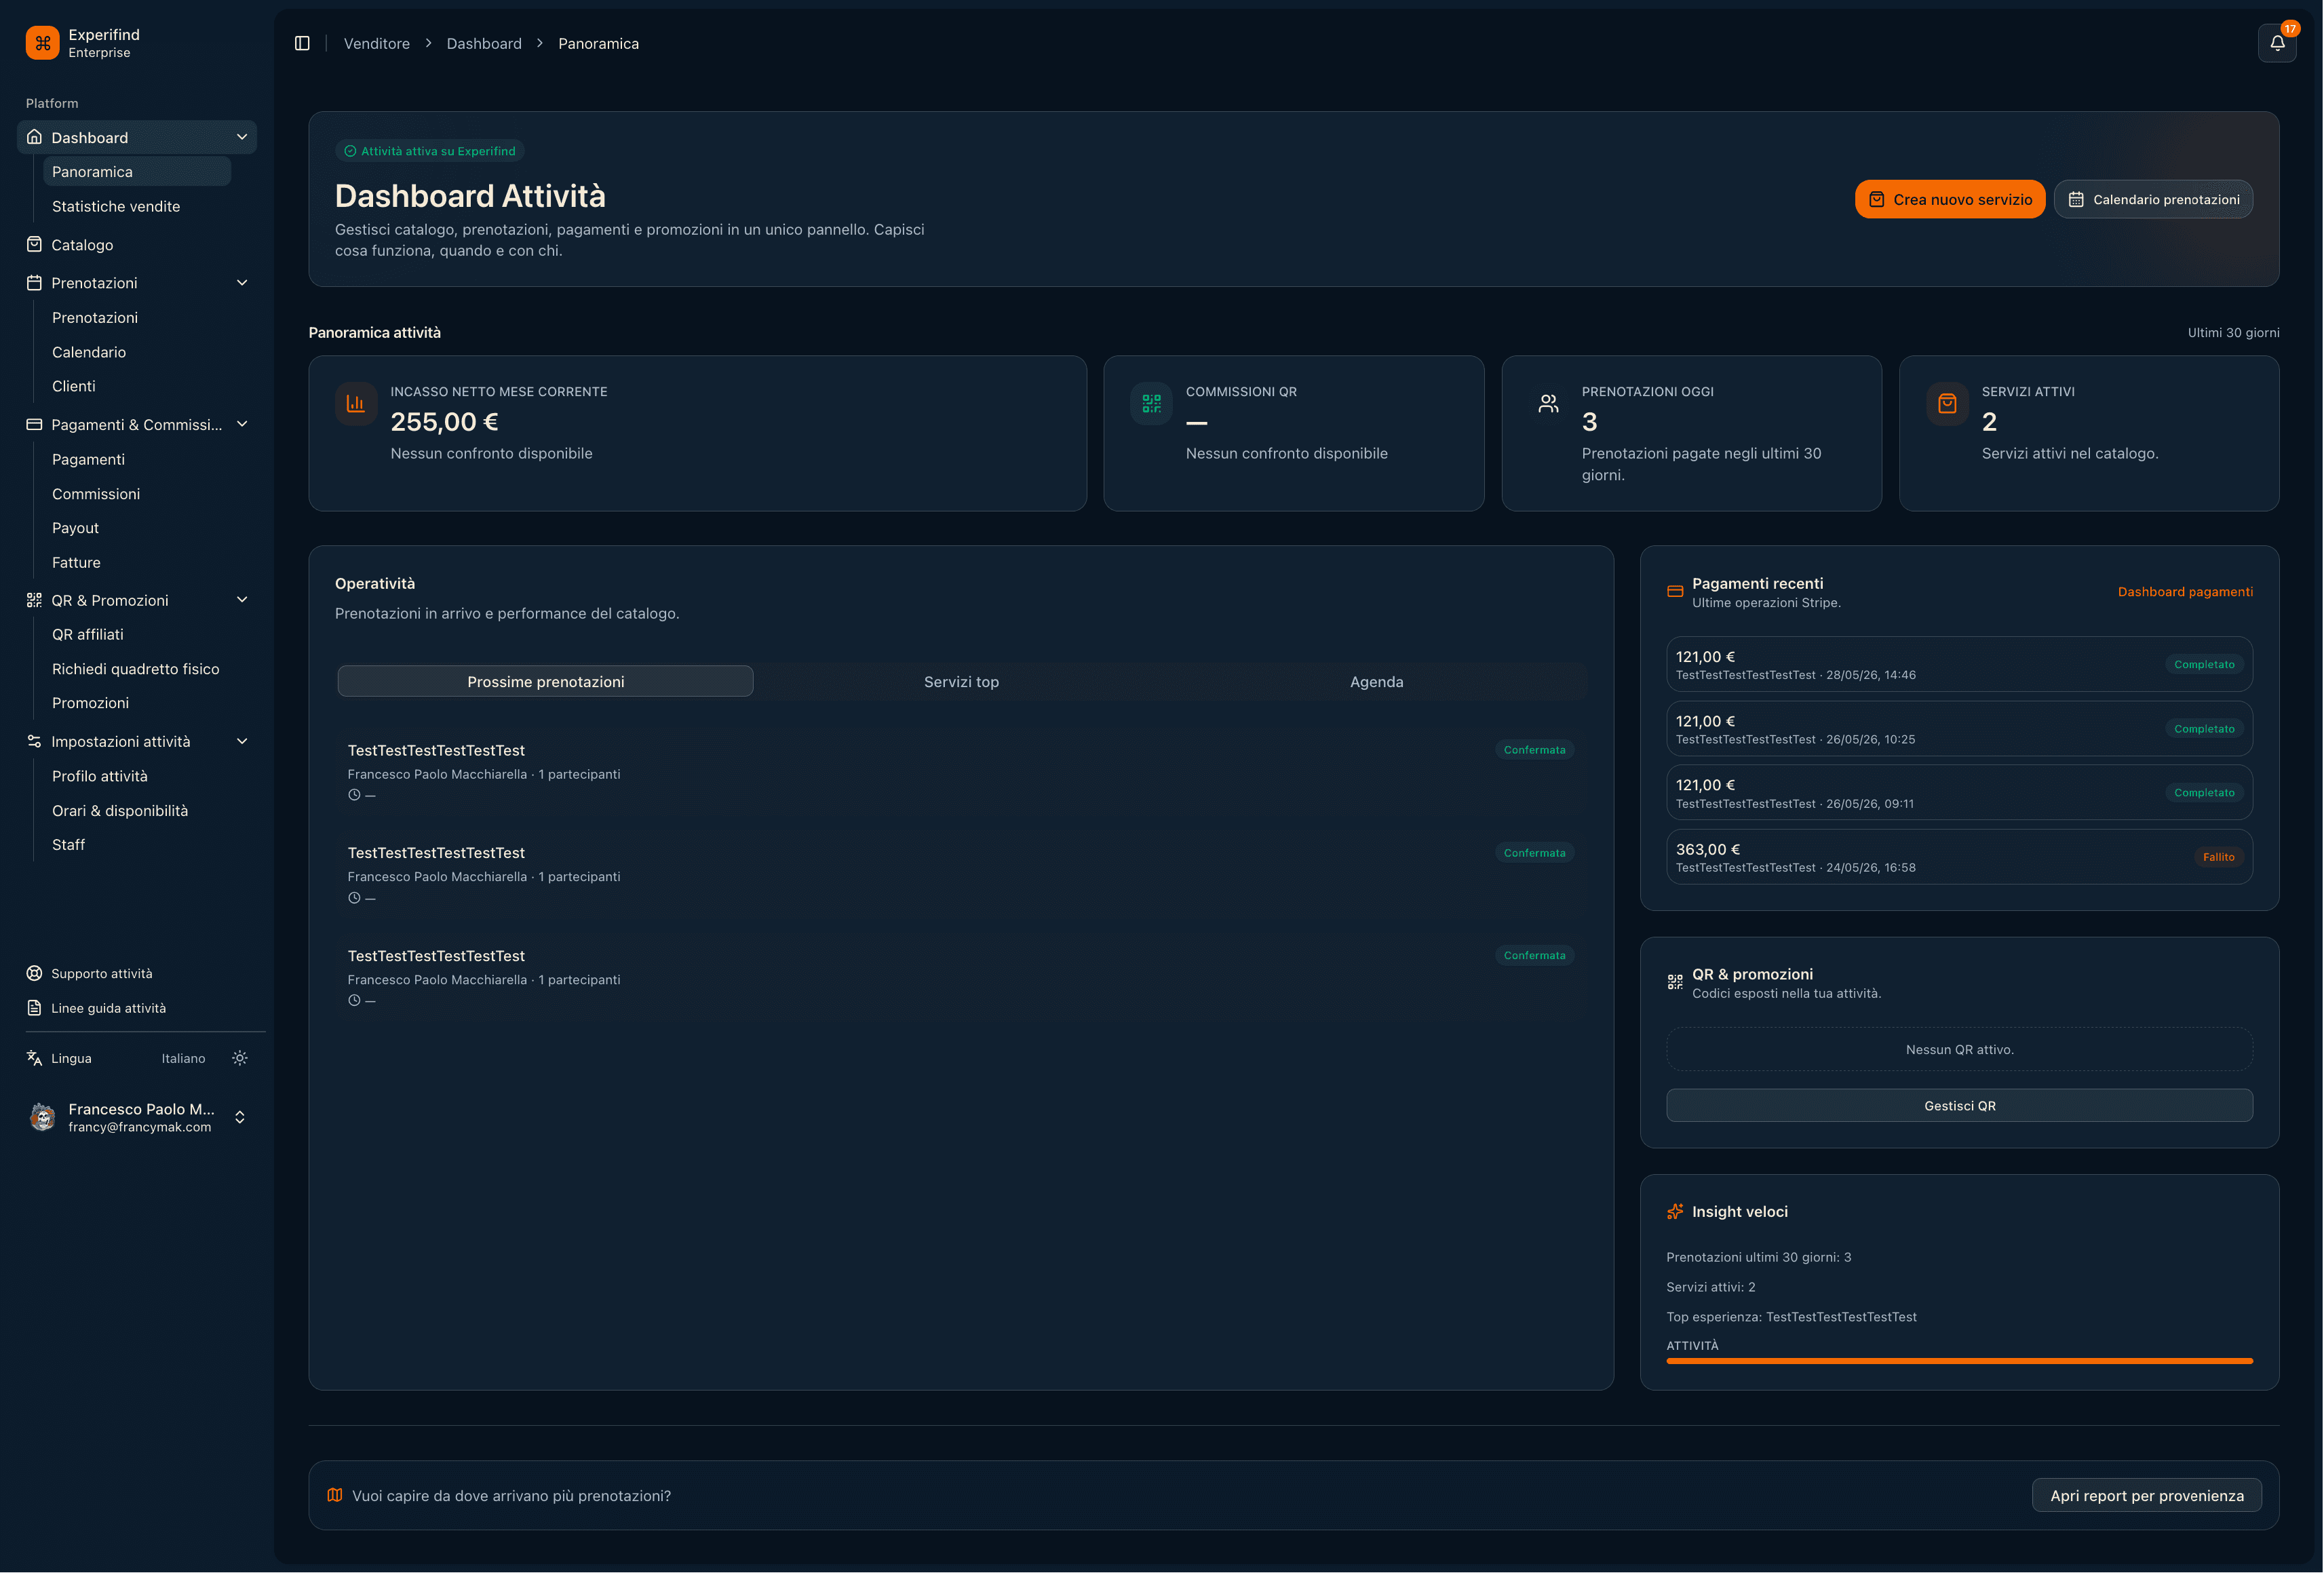
Task: Collapse the Prenotazioni section chevron
Action: (242, 283)
